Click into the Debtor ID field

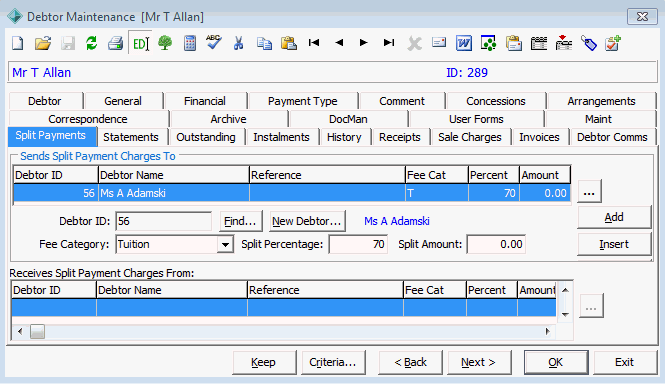click(163, 221)
